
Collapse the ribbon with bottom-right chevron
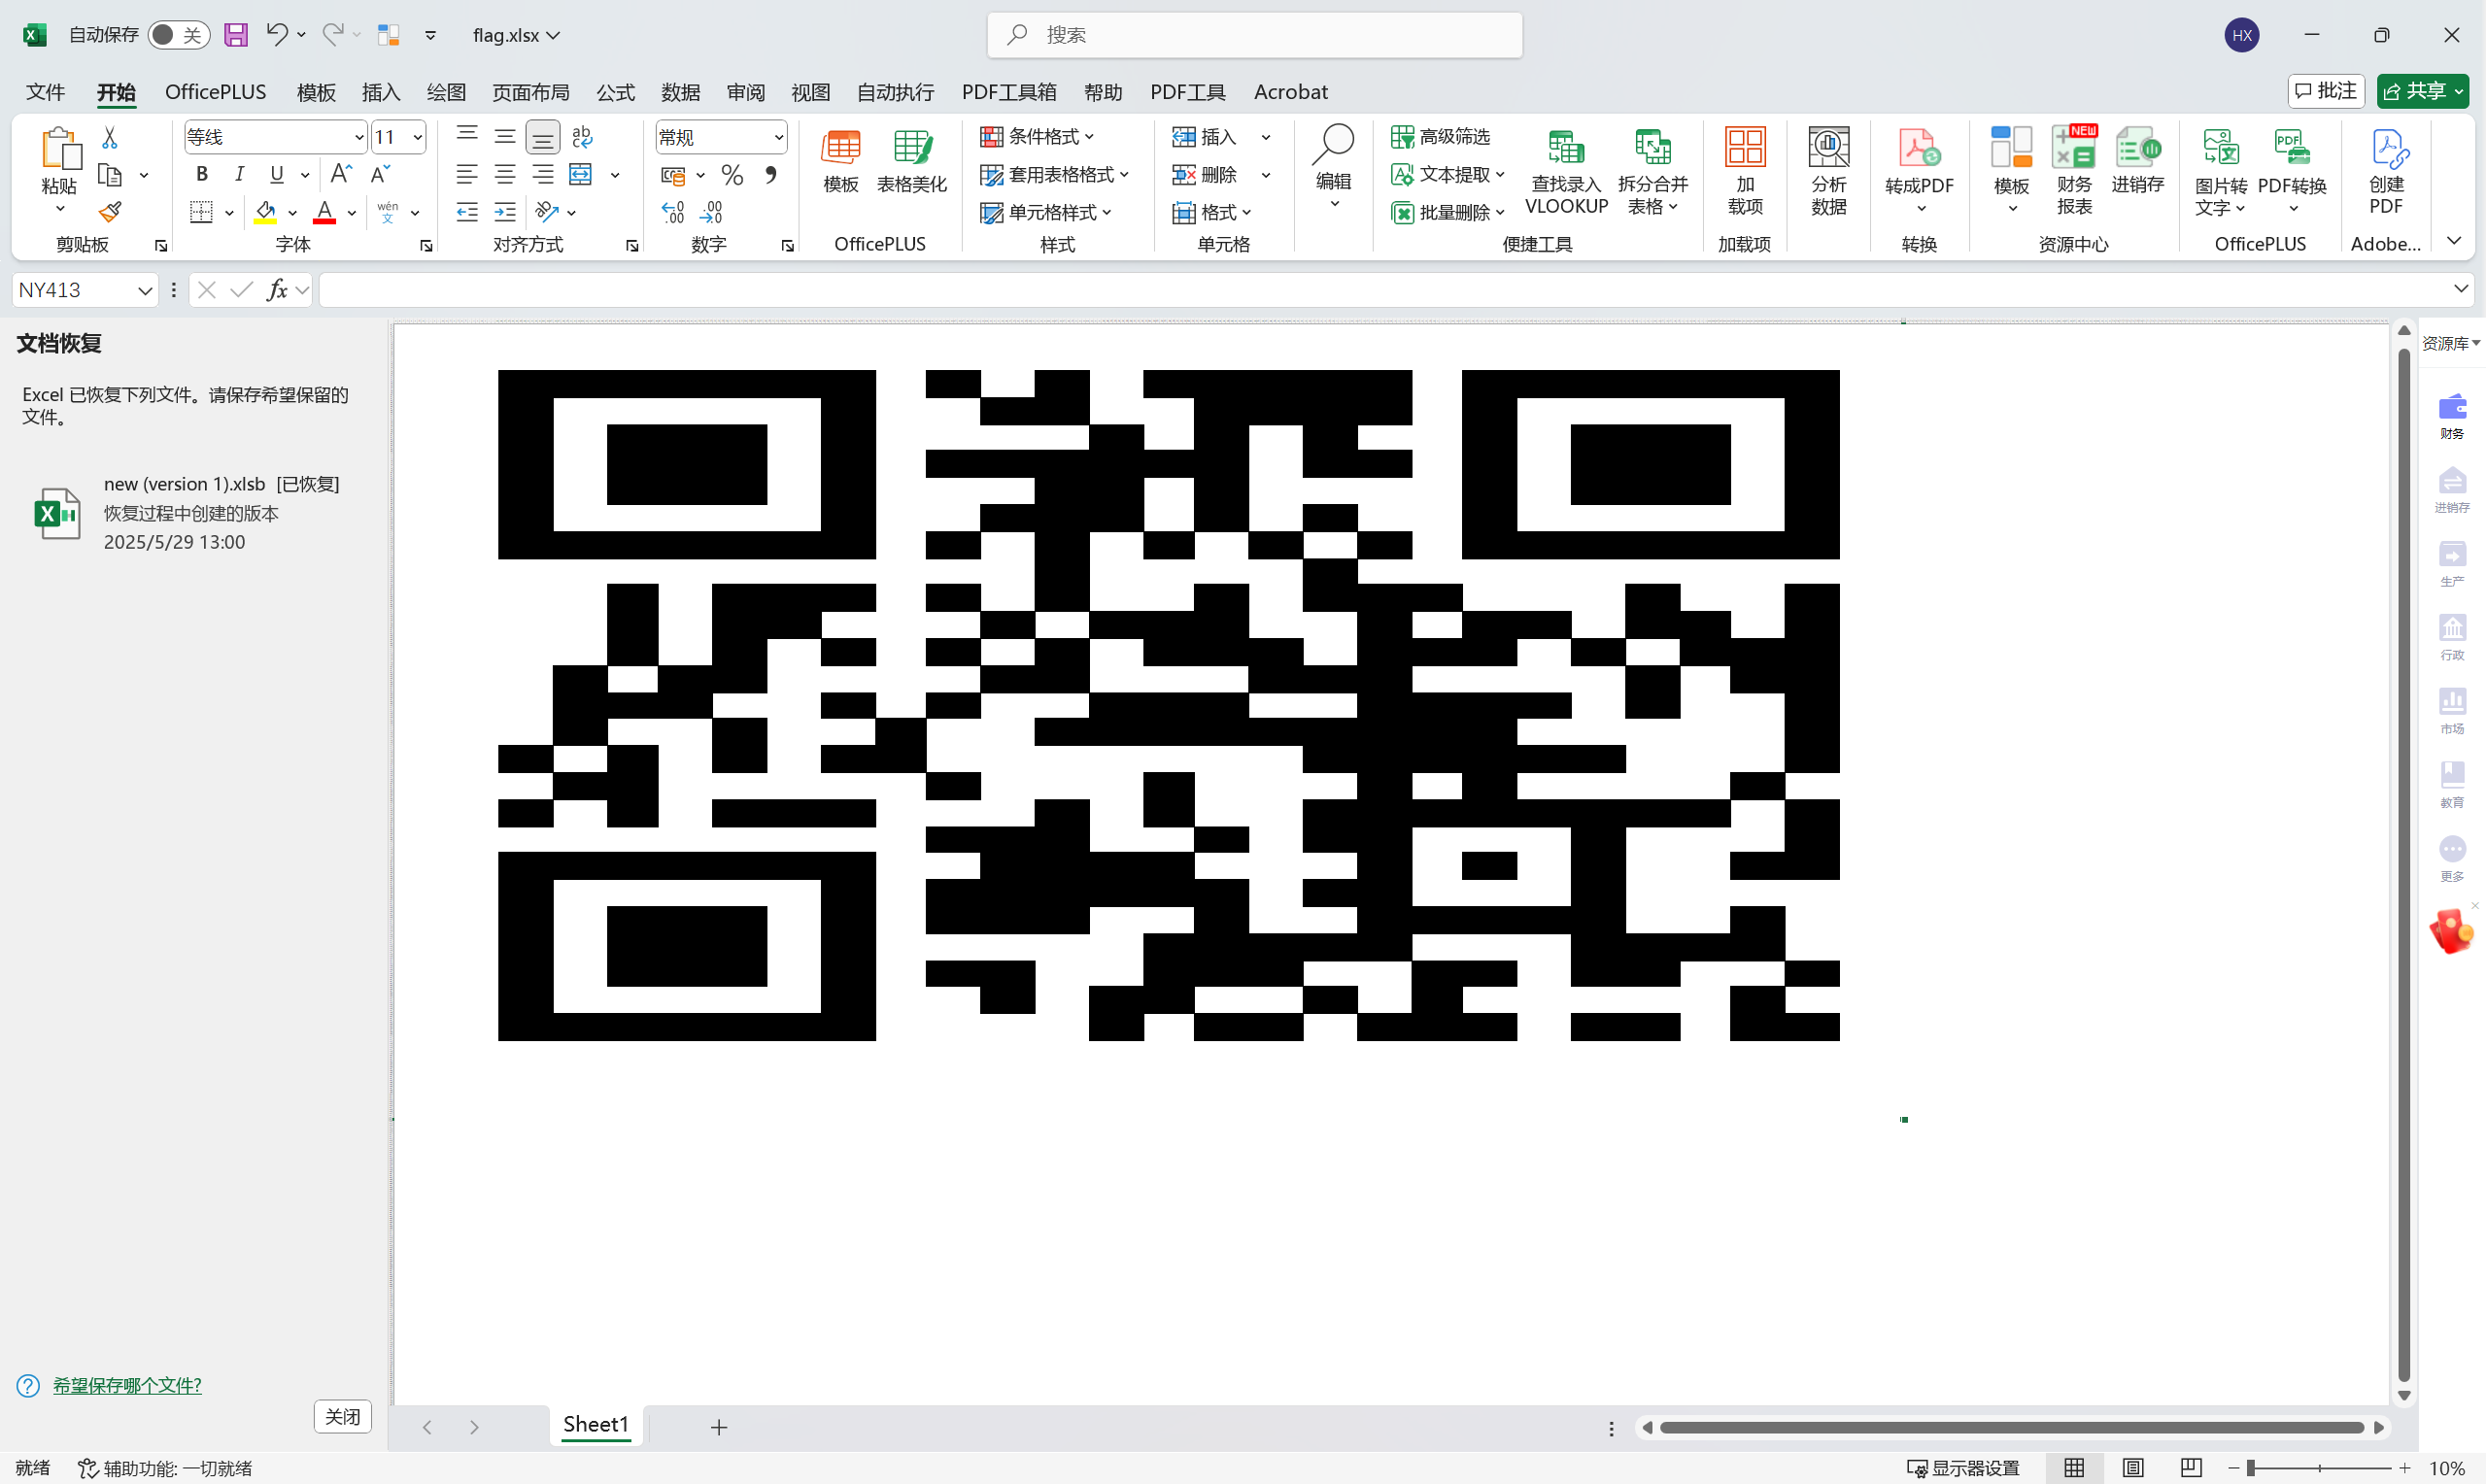pos(2453,241)
